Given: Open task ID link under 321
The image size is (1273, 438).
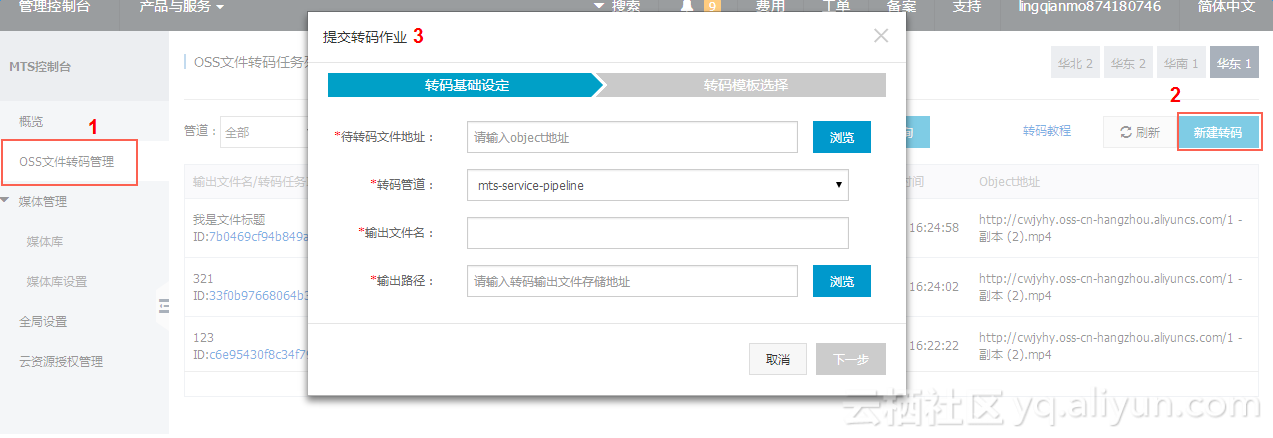Looking at the screenshot, I should 258,296.
